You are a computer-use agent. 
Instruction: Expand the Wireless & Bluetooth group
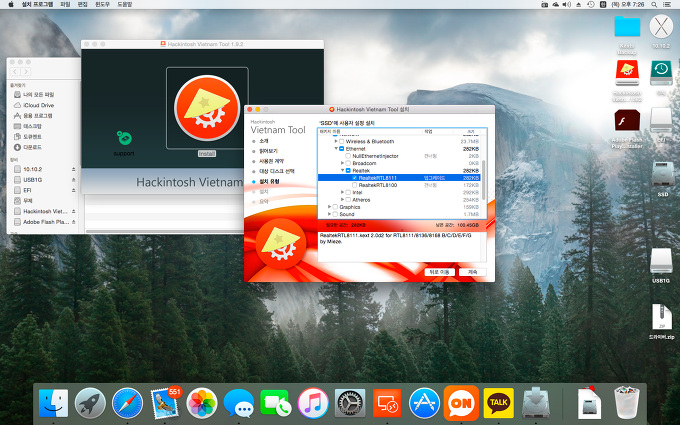click(x=336, y=141)
